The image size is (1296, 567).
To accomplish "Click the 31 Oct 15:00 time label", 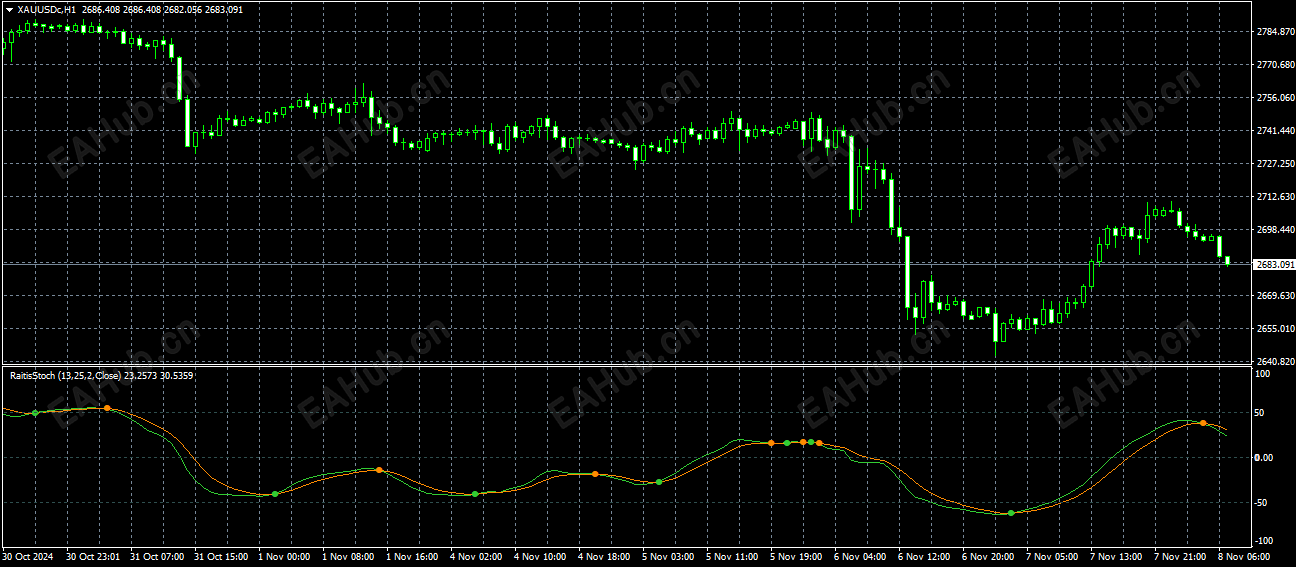I will [x=221, y=556].
